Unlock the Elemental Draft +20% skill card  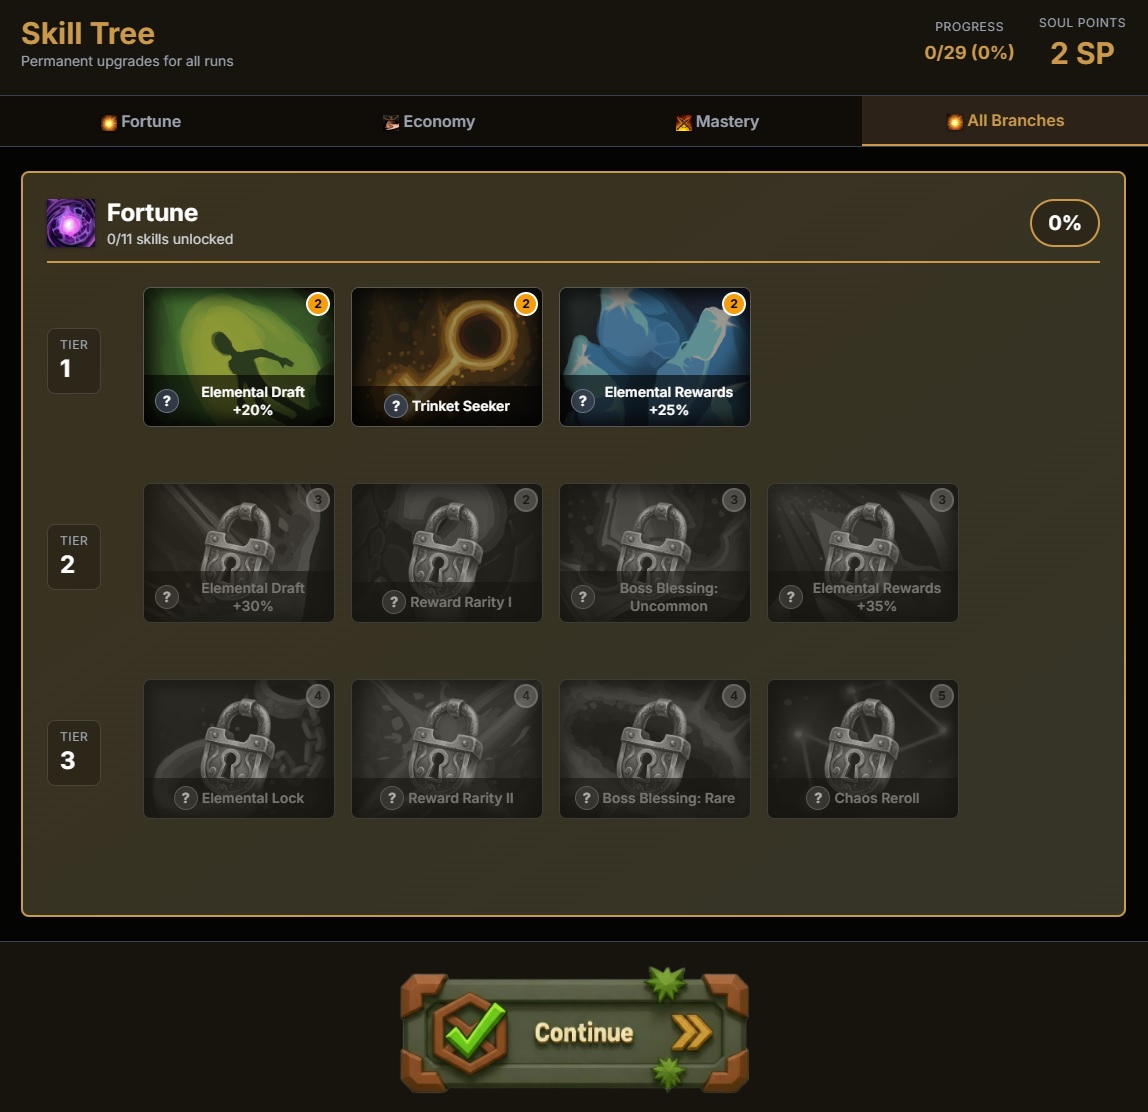tap(239, 357)
